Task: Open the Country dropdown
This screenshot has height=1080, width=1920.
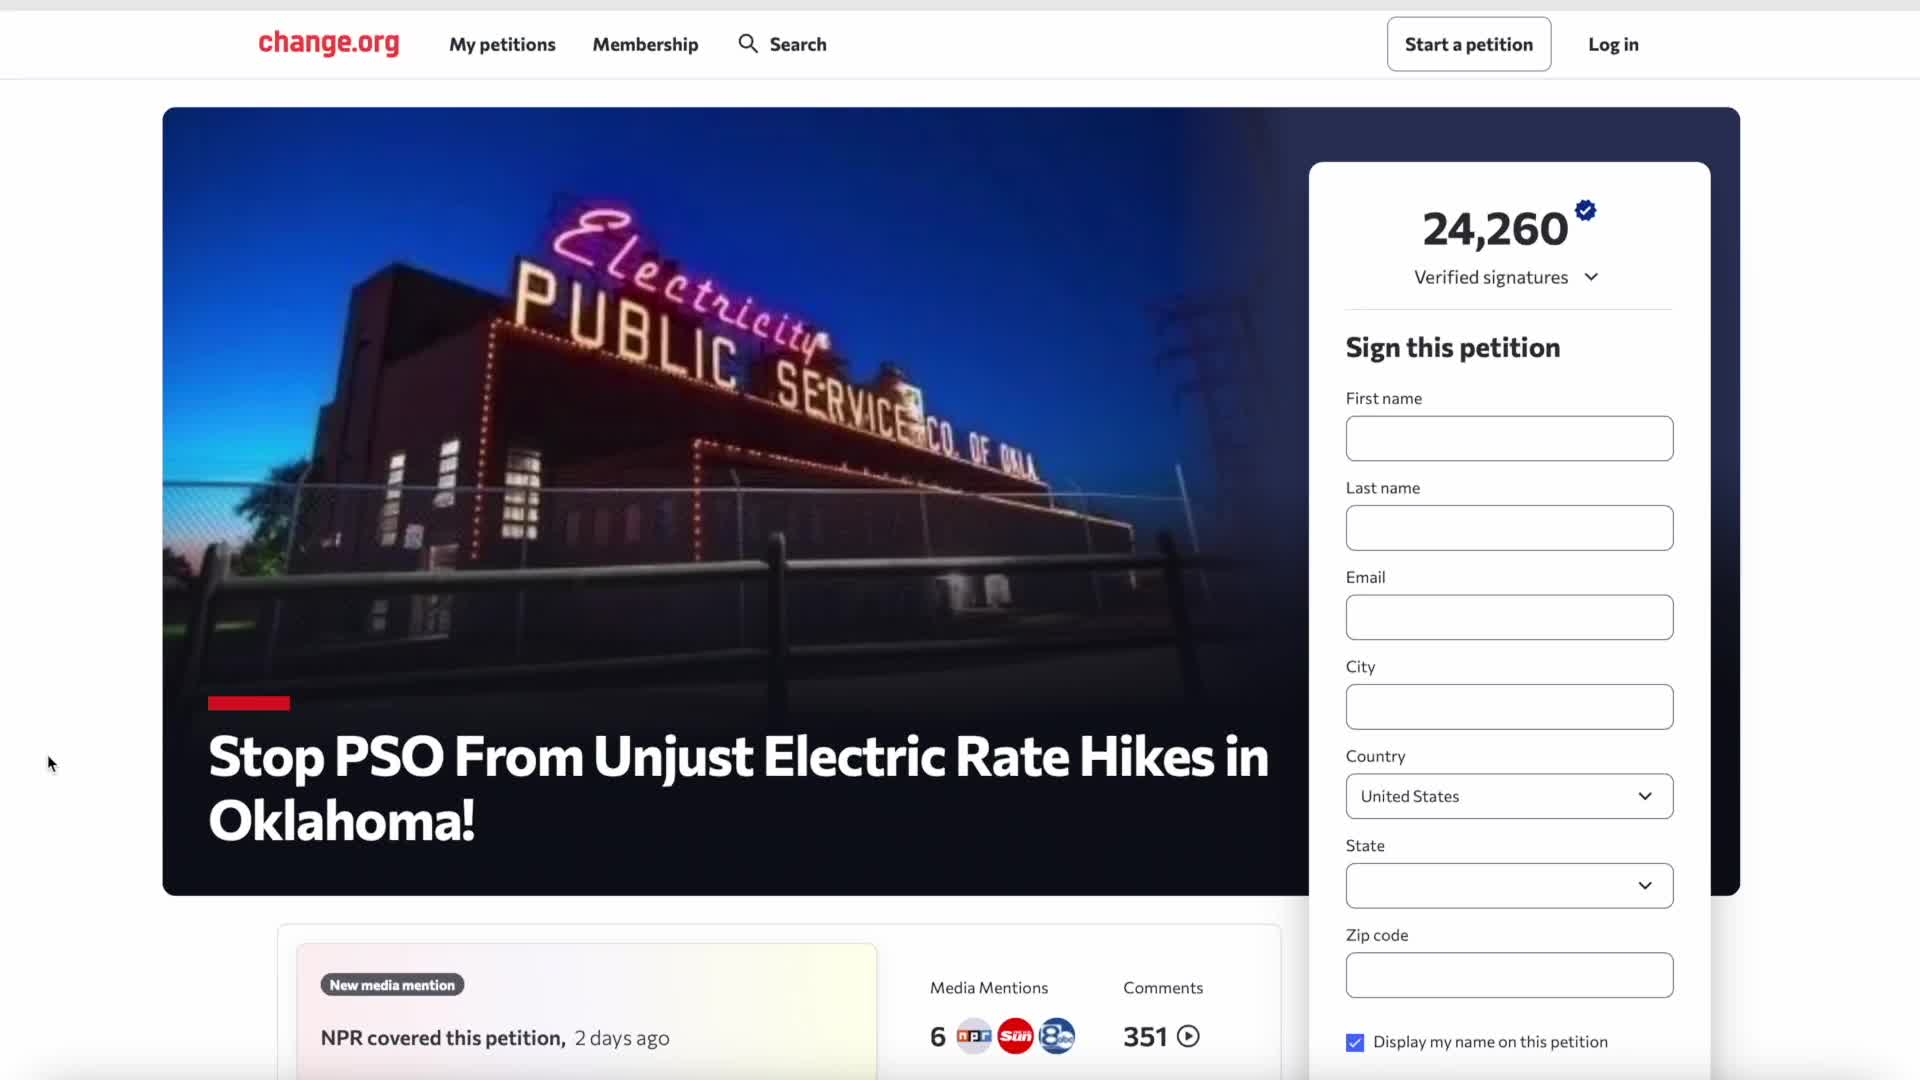Action: click(x=1509, y=796)
